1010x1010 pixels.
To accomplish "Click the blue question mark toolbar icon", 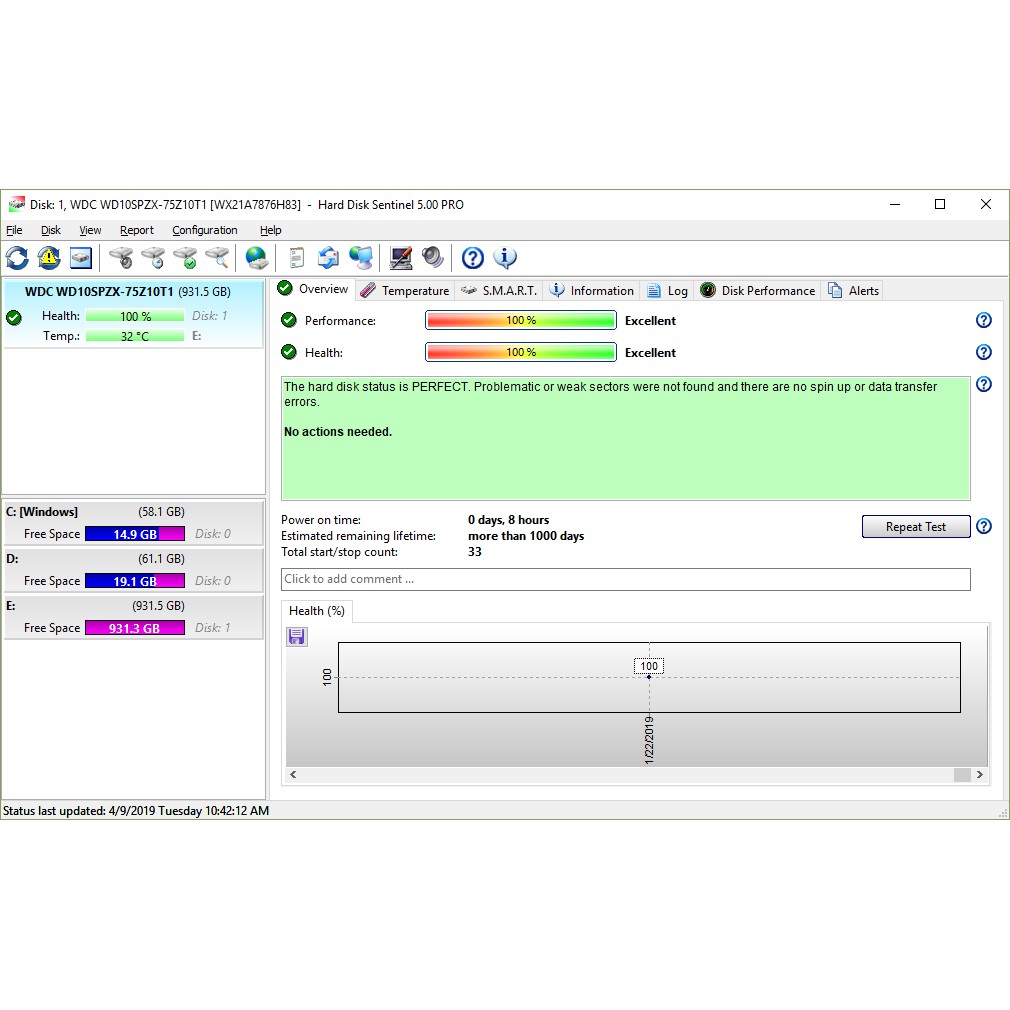I will click(473, 258).
